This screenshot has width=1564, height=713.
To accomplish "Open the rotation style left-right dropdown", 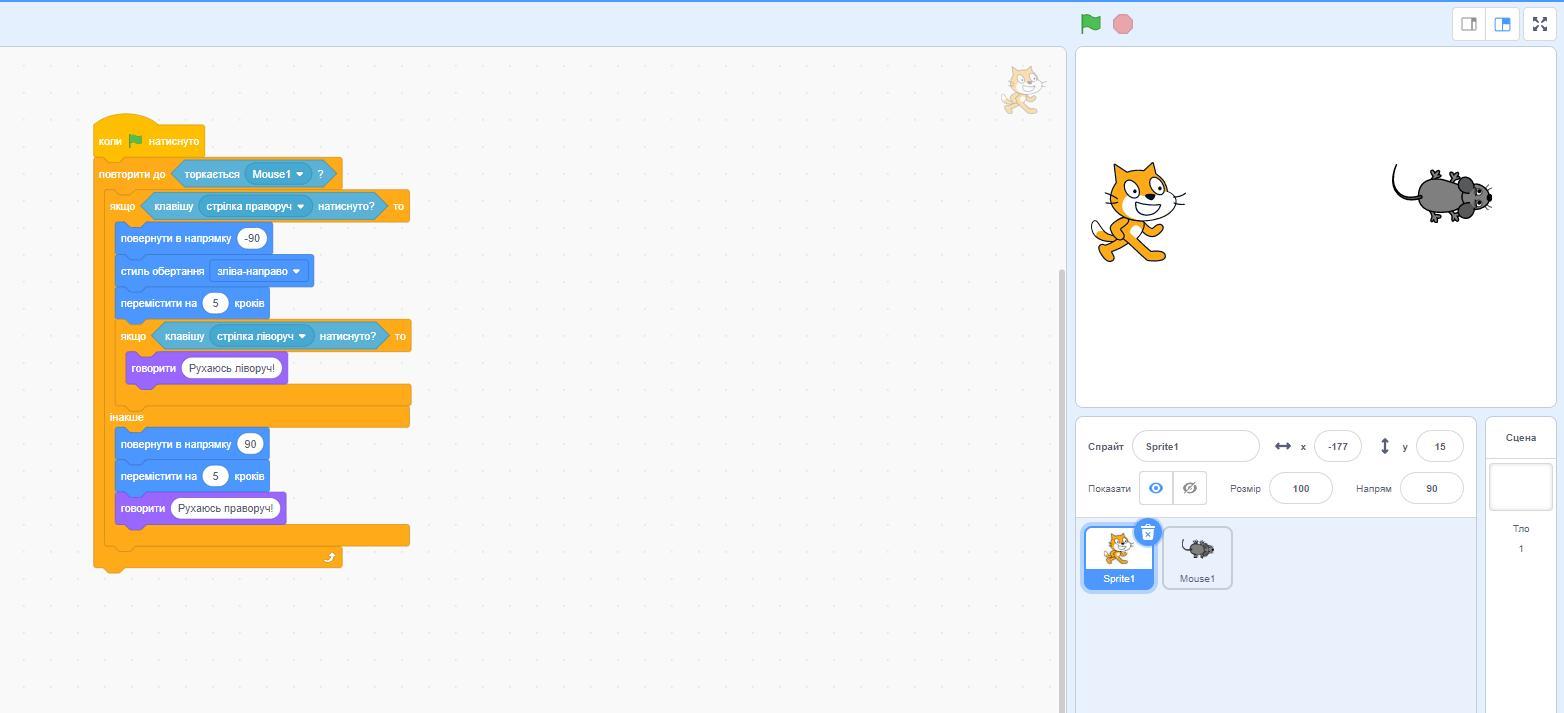I will [x=258, y=271].
